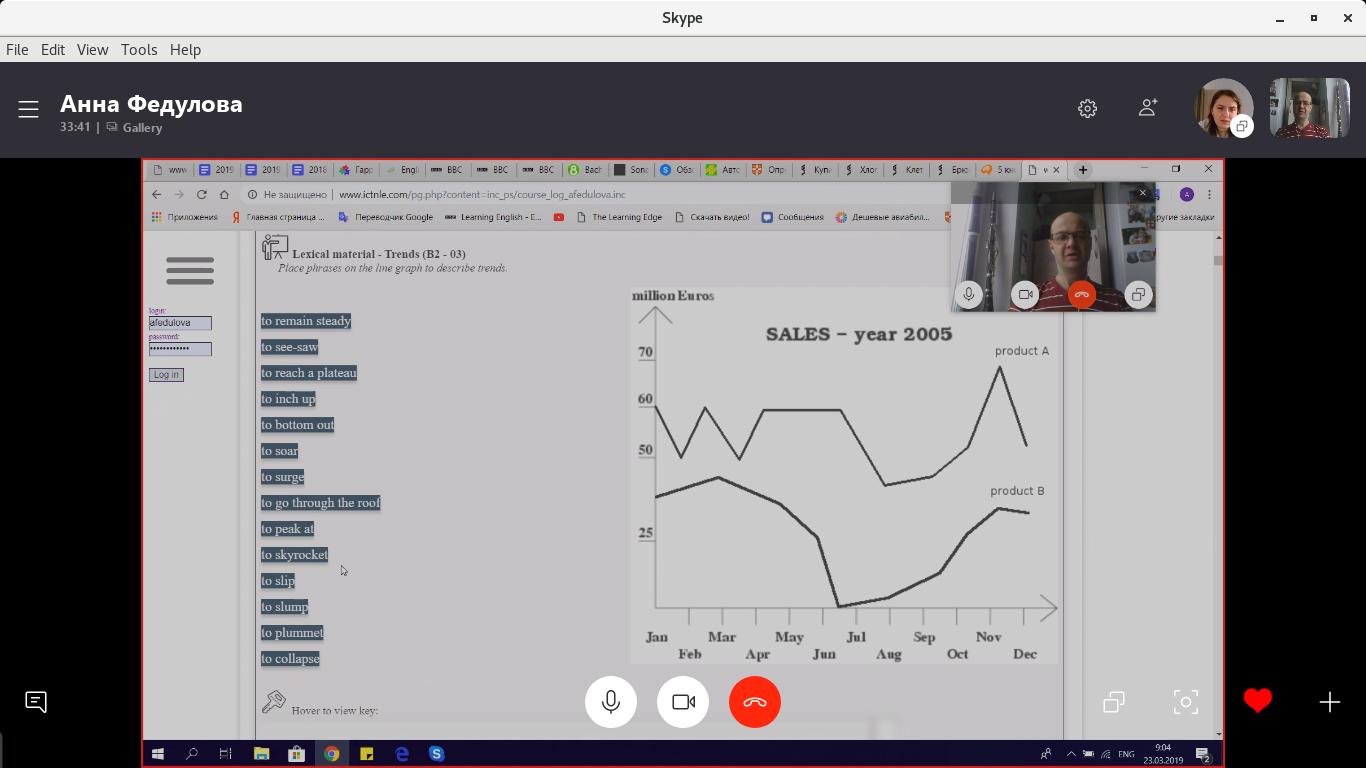
Task: Take a snapshot of the call
Action: [1185, 702]
